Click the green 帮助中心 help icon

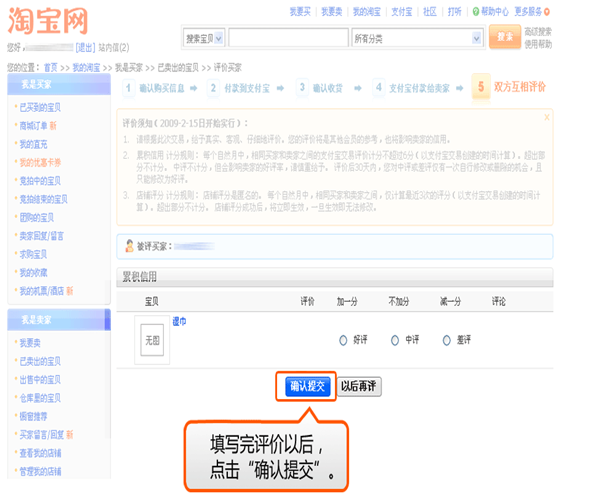476,12
